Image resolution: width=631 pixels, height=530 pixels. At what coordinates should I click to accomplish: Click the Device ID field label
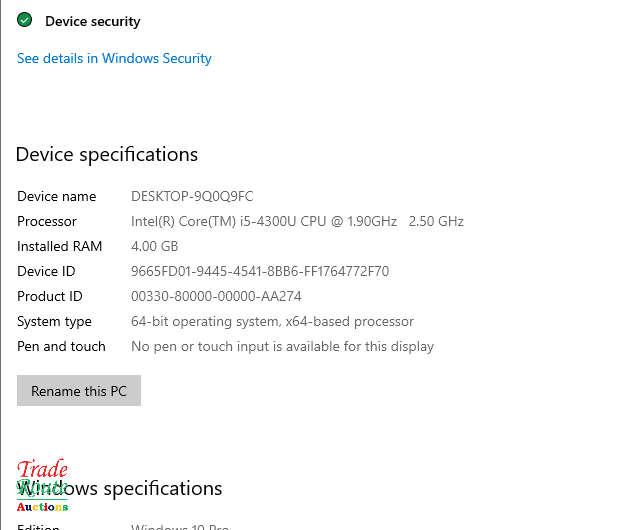pos(46,271)
